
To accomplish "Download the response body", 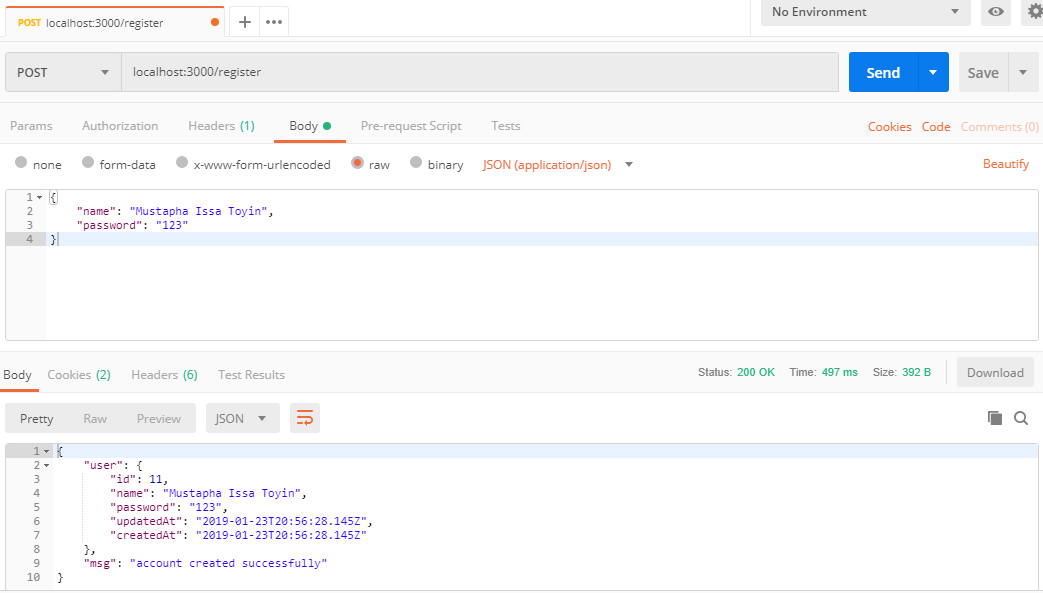I will coord(995,371).
